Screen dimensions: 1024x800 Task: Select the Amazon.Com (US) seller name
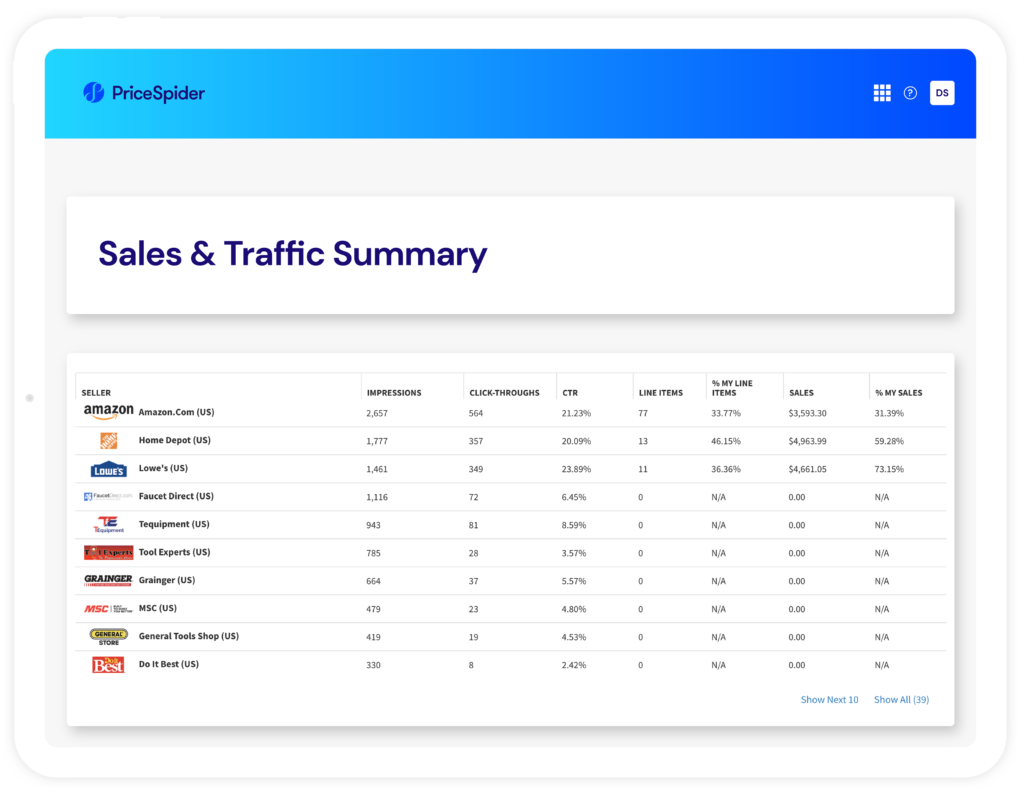[x=176, y=412]
